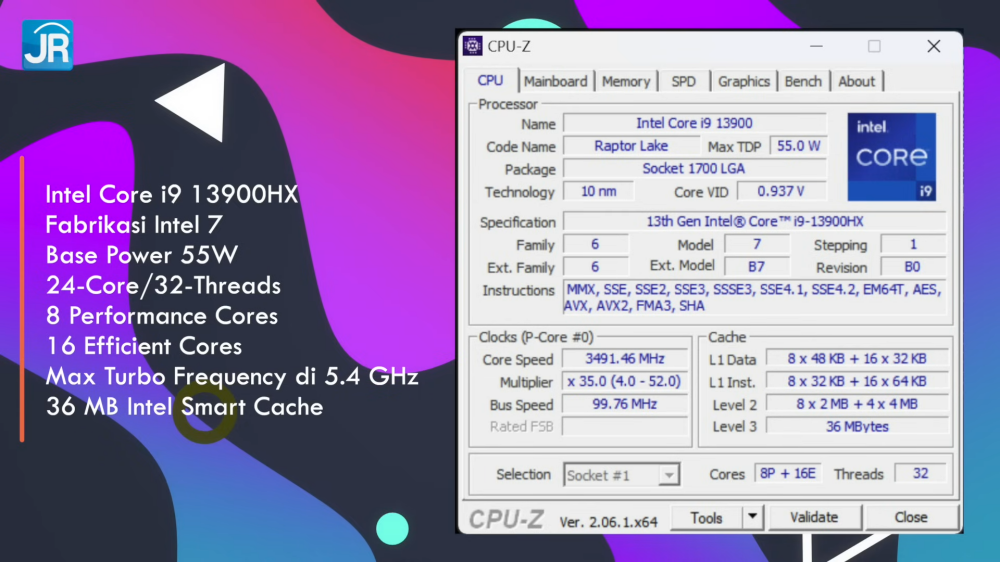Click the JR logo in top-left corner
1000x562 pixels.
coord(47,44)
